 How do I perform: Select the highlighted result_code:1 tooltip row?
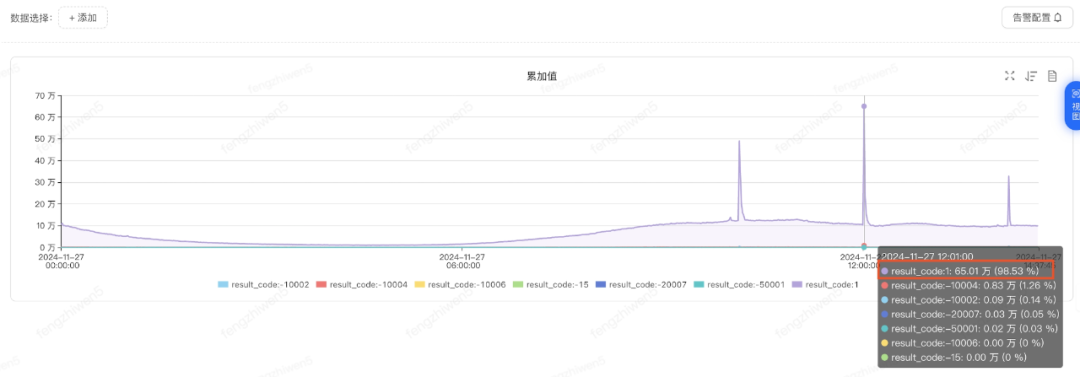968,272
